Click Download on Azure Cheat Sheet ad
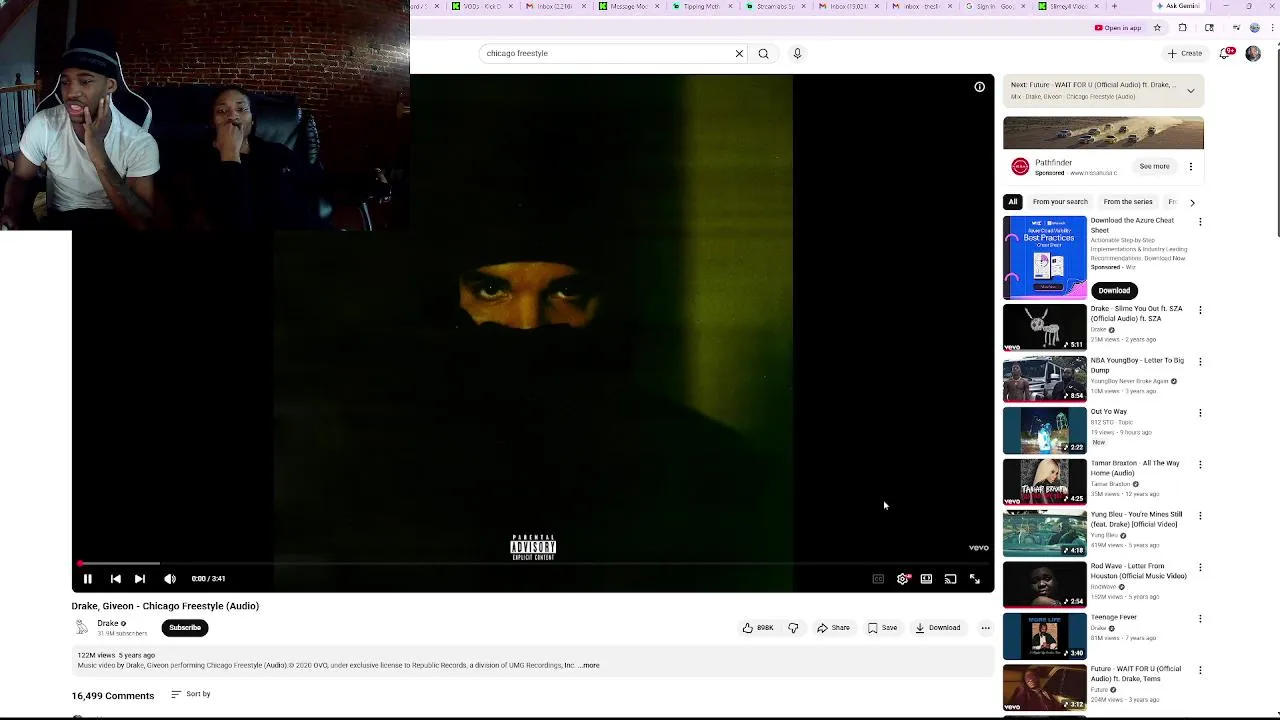 [1114, 291]
